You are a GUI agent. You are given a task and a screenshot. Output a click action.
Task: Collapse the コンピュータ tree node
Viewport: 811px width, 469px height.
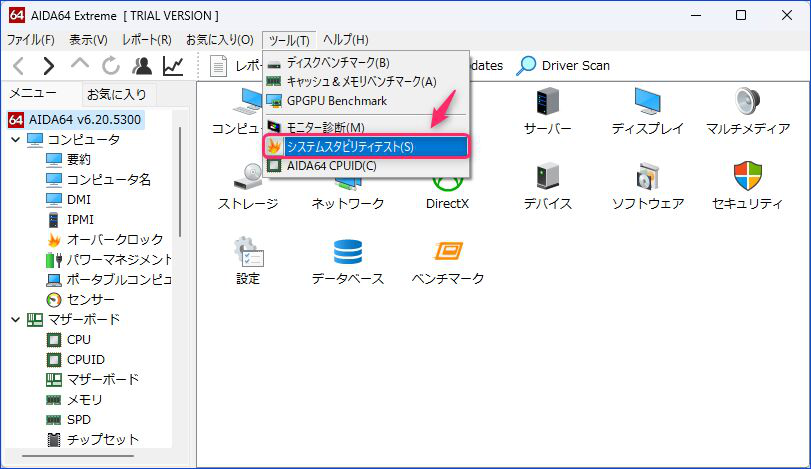tap(16, 140)
